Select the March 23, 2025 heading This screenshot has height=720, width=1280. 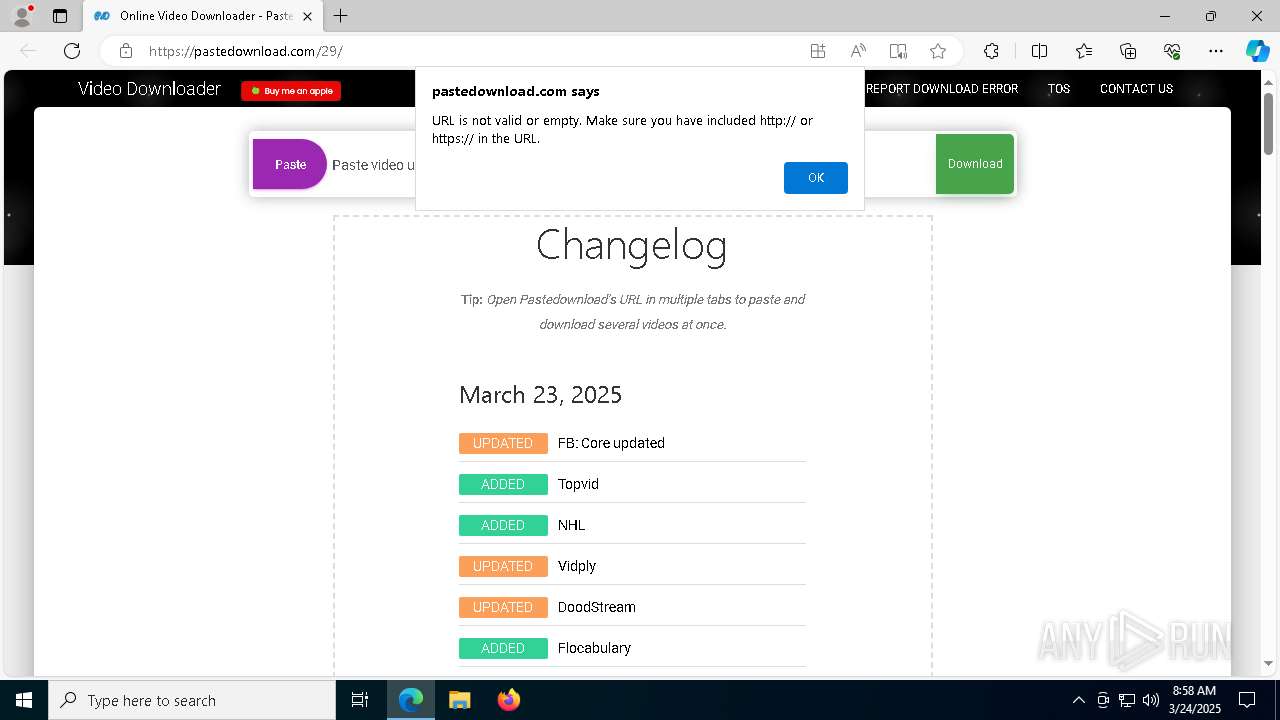point(540,395)
